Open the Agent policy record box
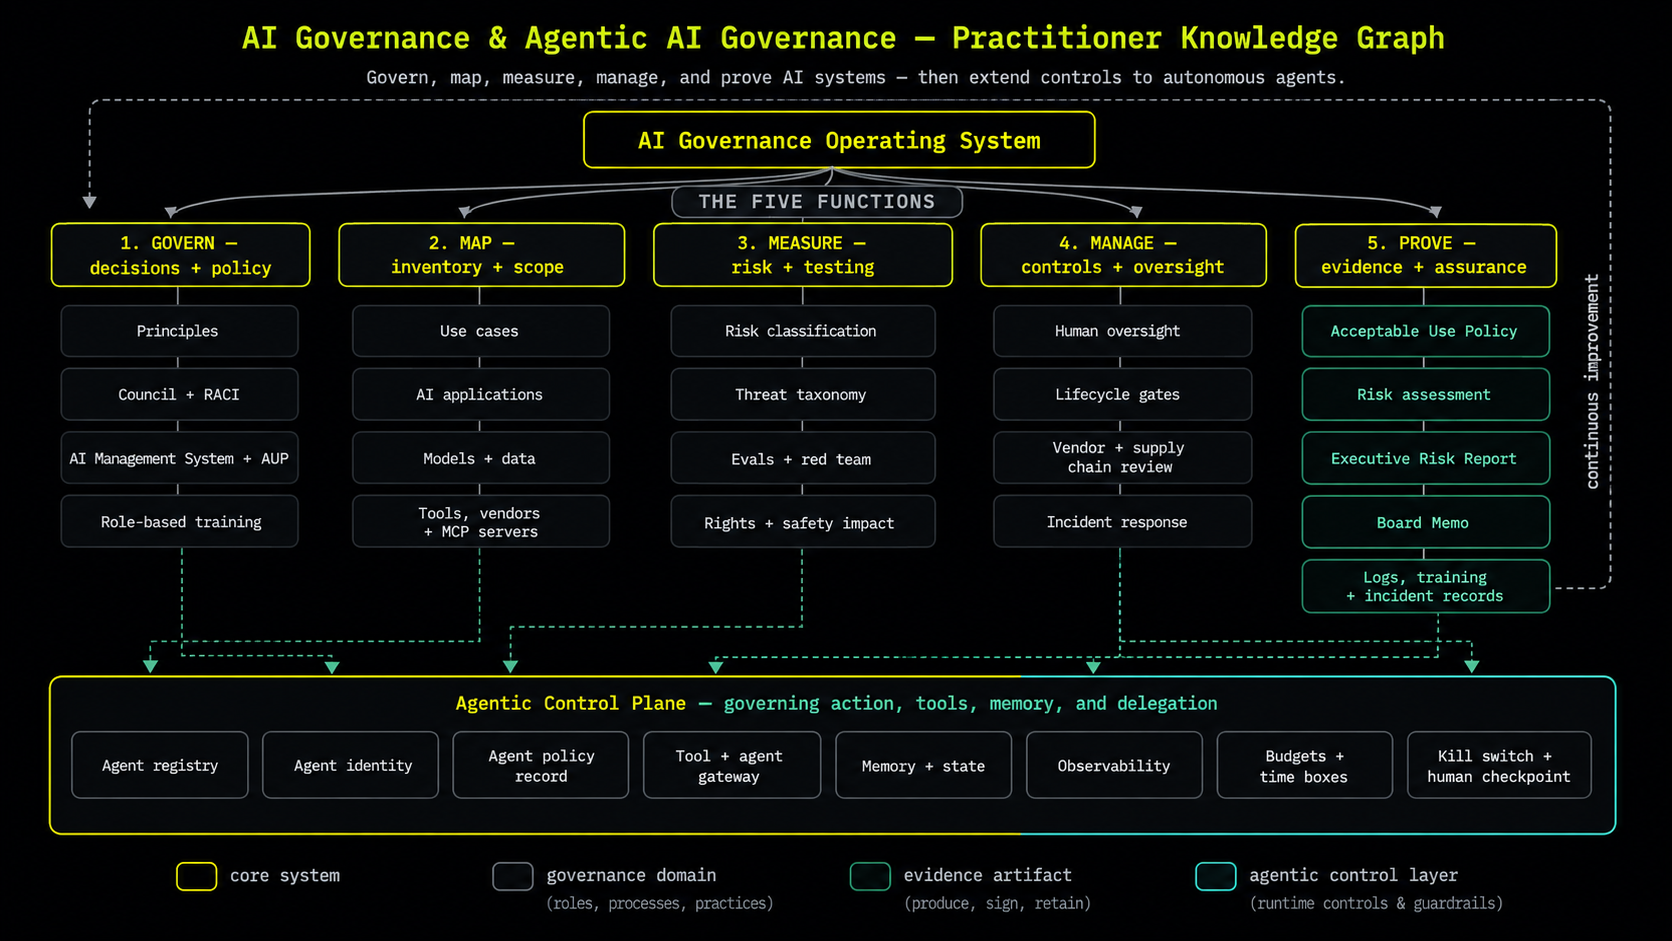1672x941 pixels. (541, 765)
